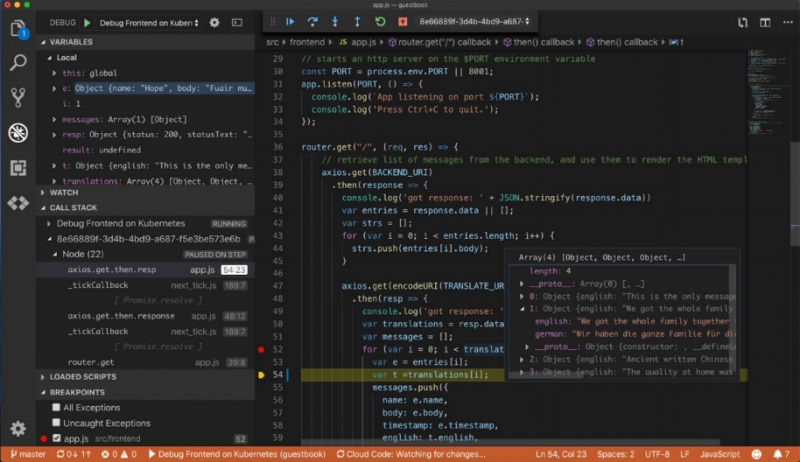Viewport: 800px width, 462px height.
Task: Select axios.get.then.resp stack frame
Action: [145, 269]
